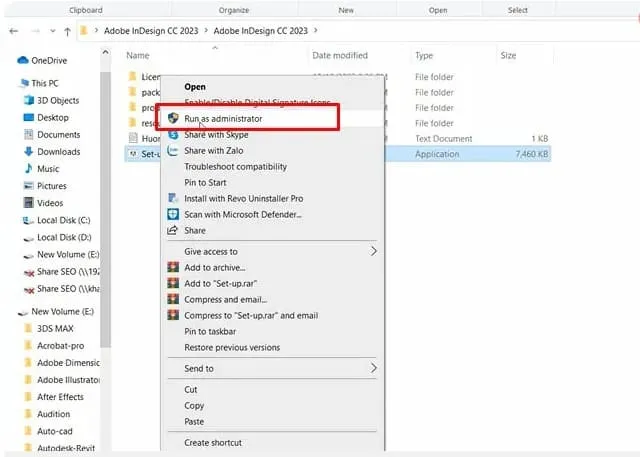640x457 pixels.
Task: Click the Text Document type cell
Action: tap(443, 139)
